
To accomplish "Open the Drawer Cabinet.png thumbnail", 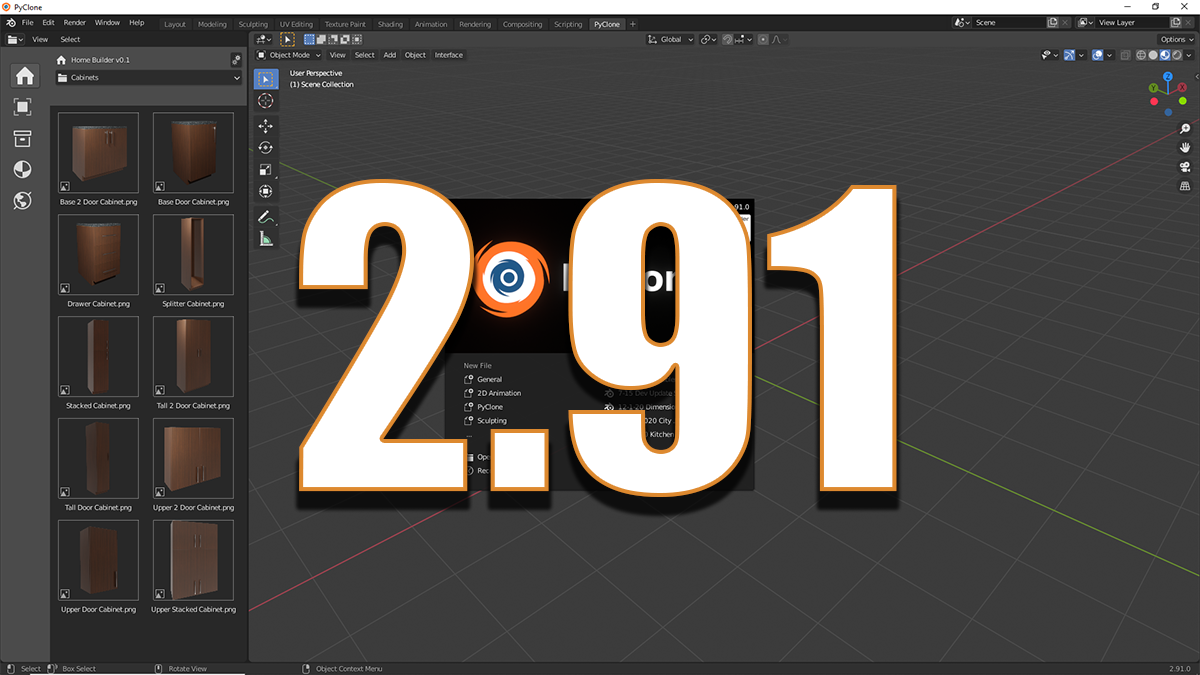I will [x=97, y=254].
